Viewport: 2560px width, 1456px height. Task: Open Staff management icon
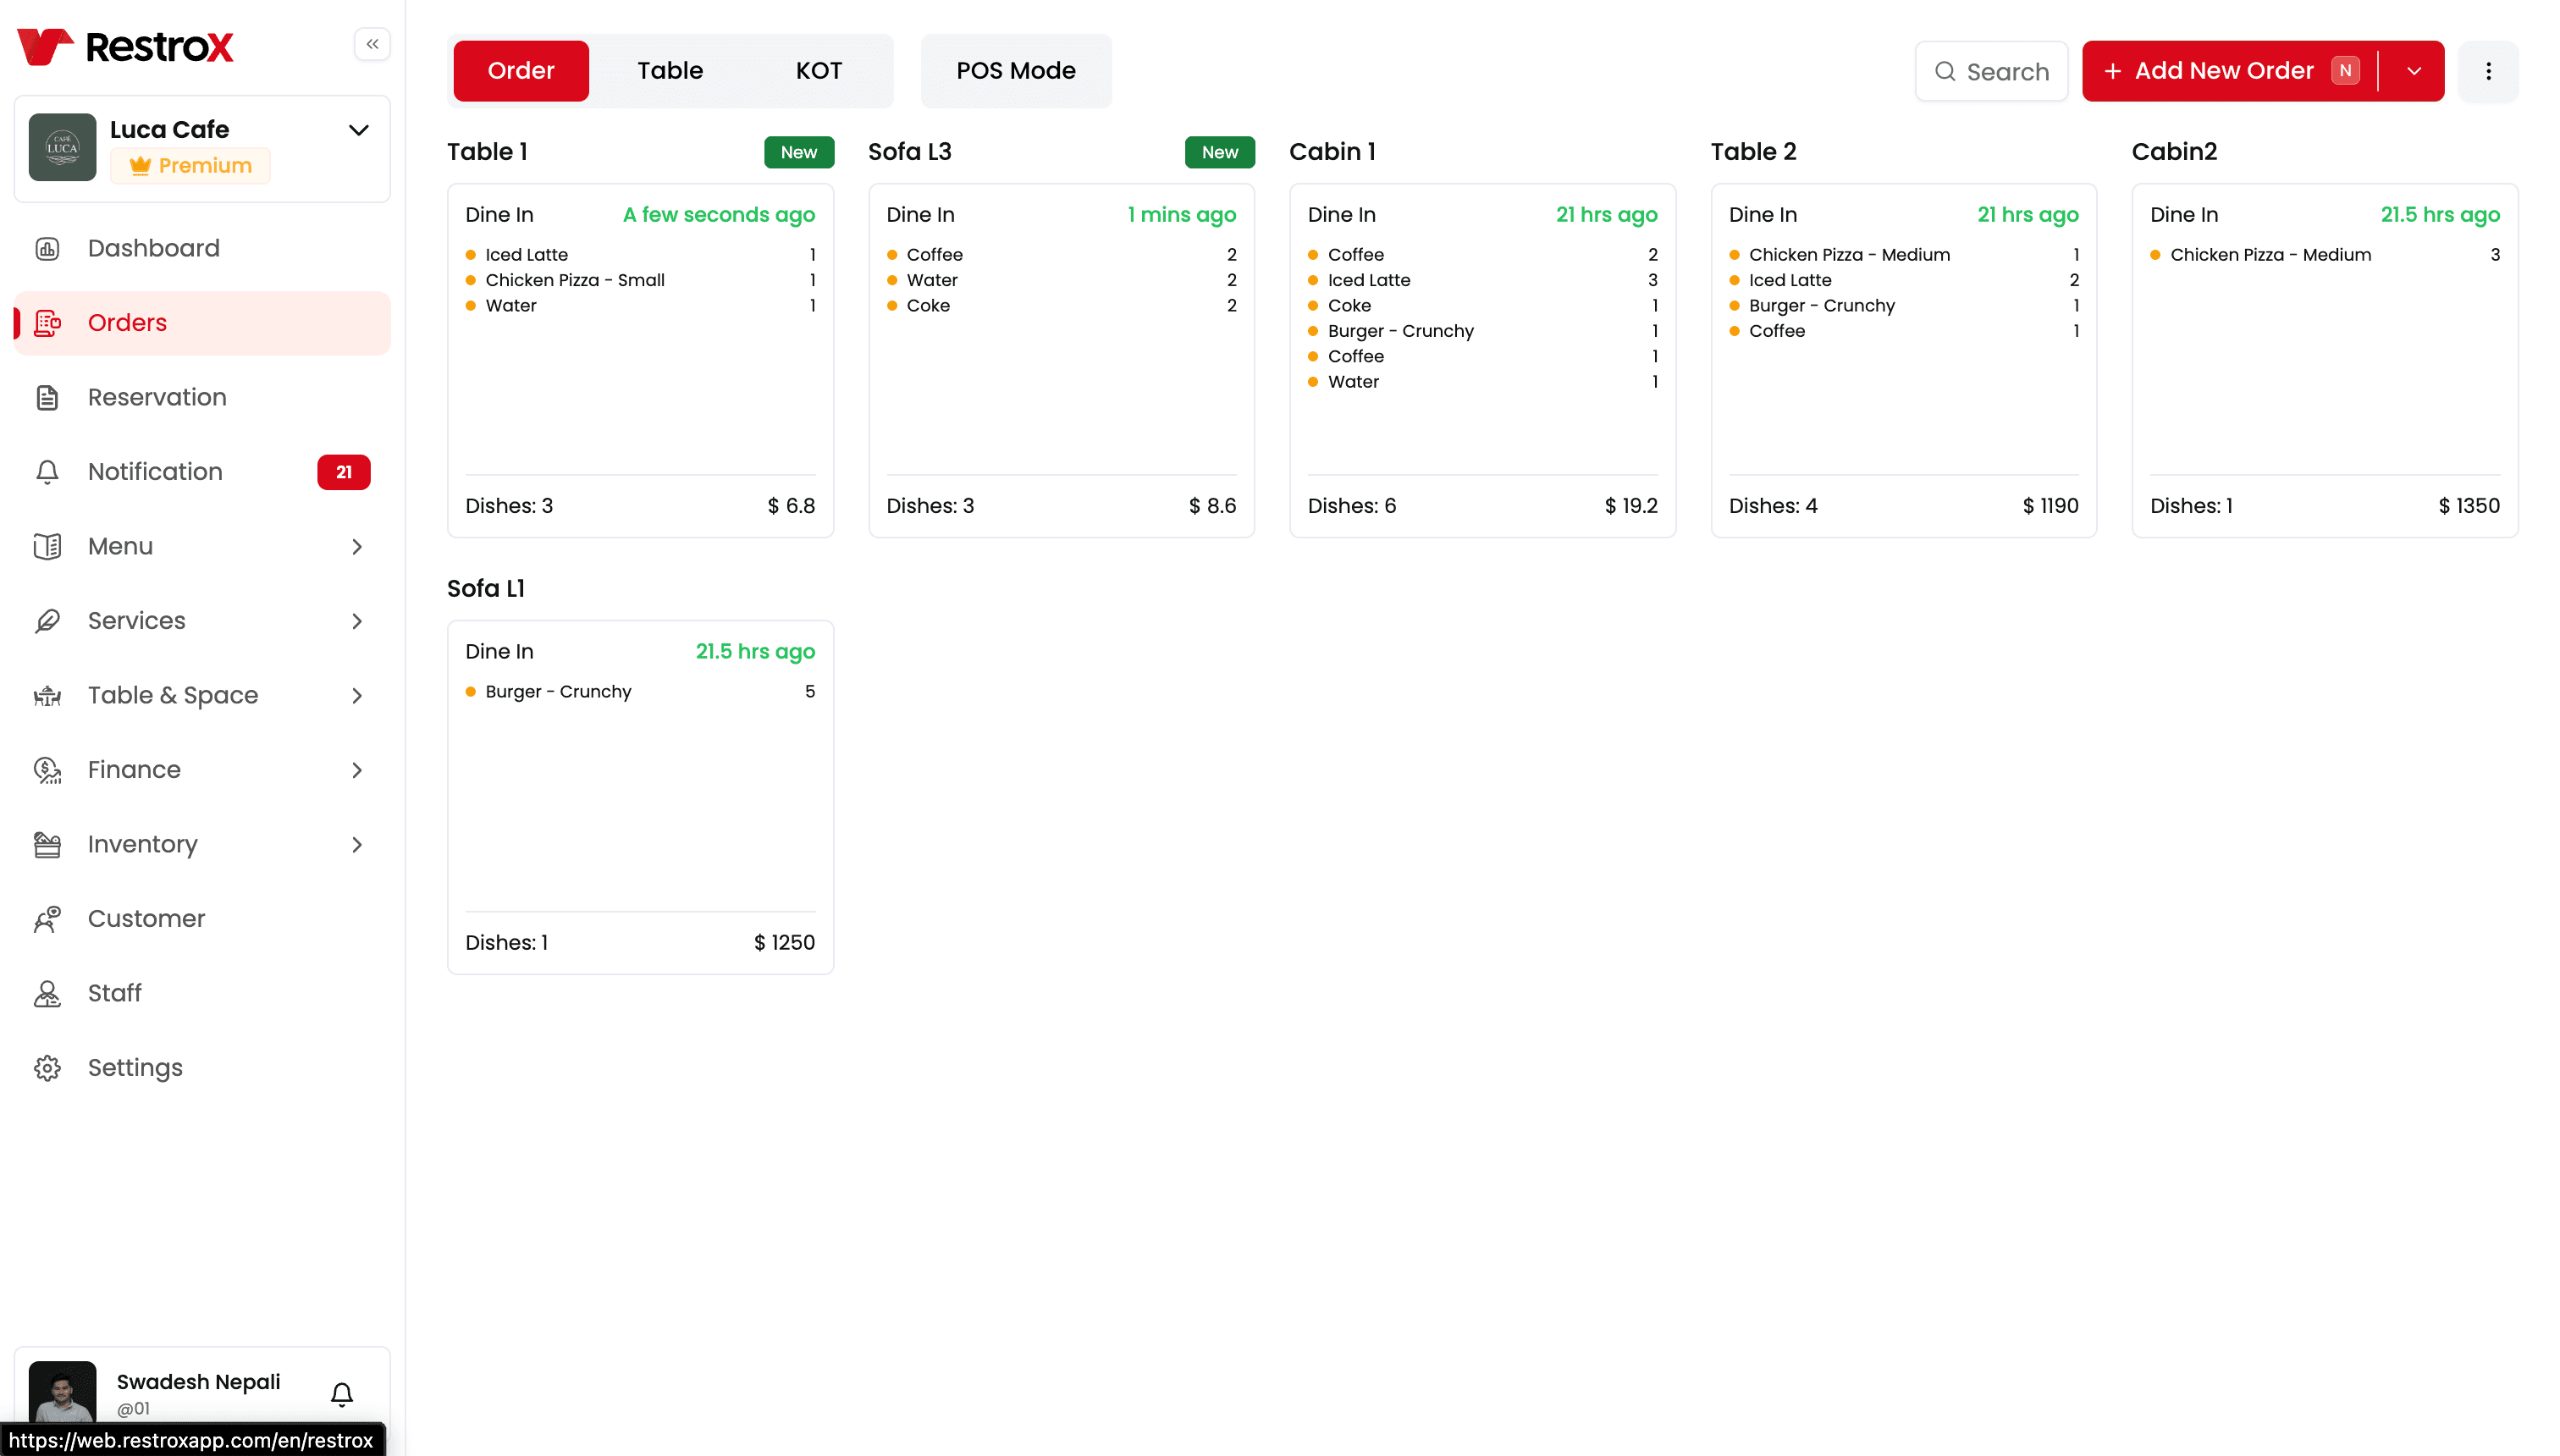coord(49,993)
